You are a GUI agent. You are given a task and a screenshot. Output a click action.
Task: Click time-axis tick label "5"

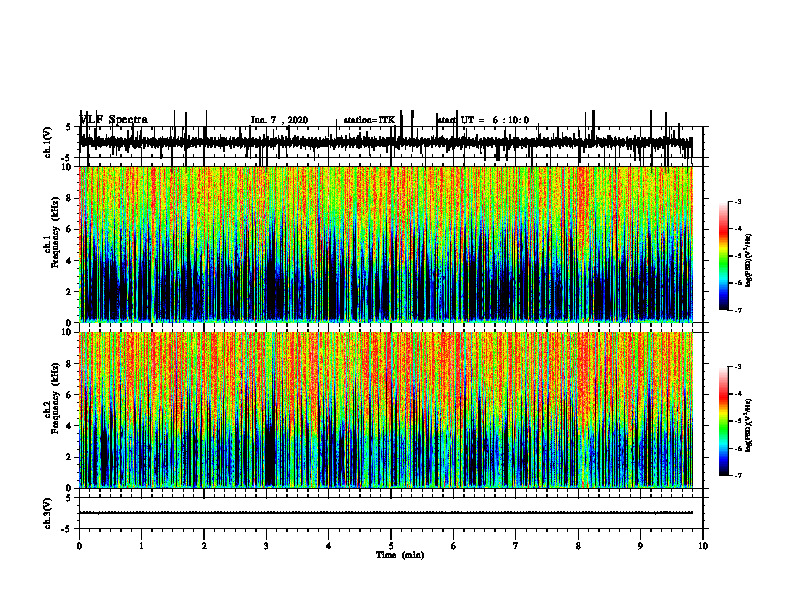391,546
